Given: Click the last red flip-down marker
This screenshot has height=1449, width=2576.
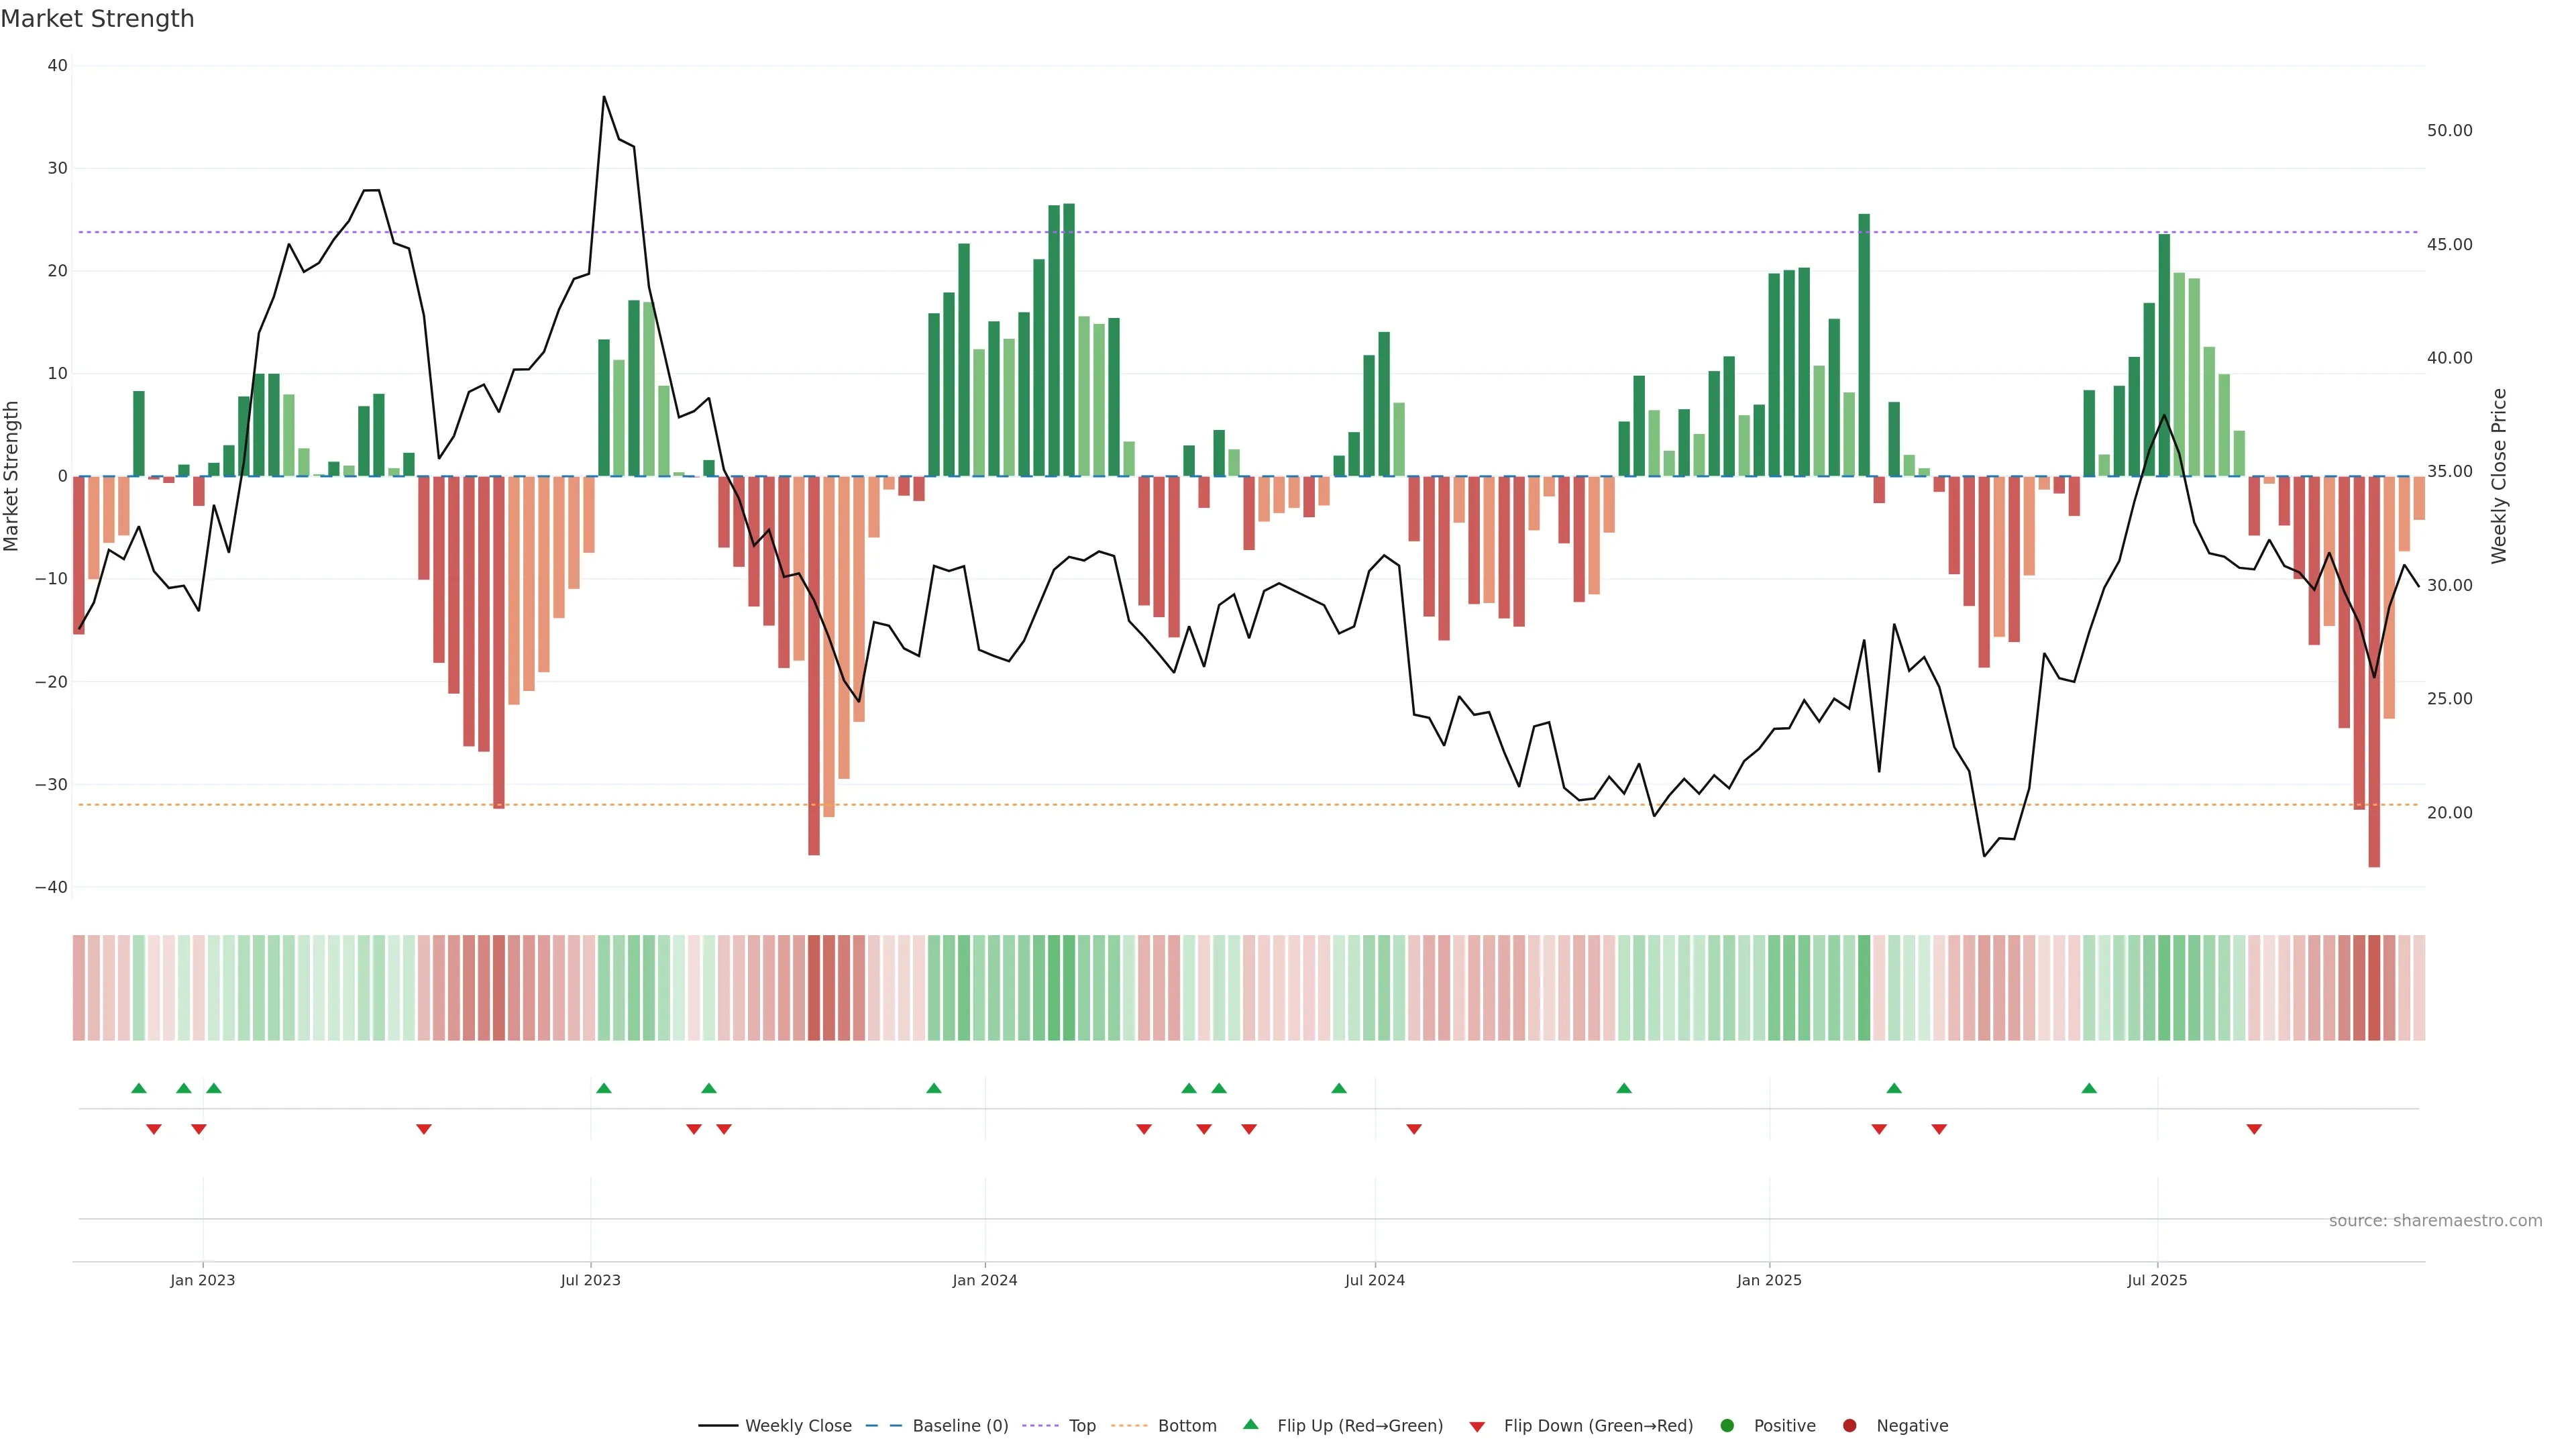Looking at the screenshot, I should coord(2254,1129).
